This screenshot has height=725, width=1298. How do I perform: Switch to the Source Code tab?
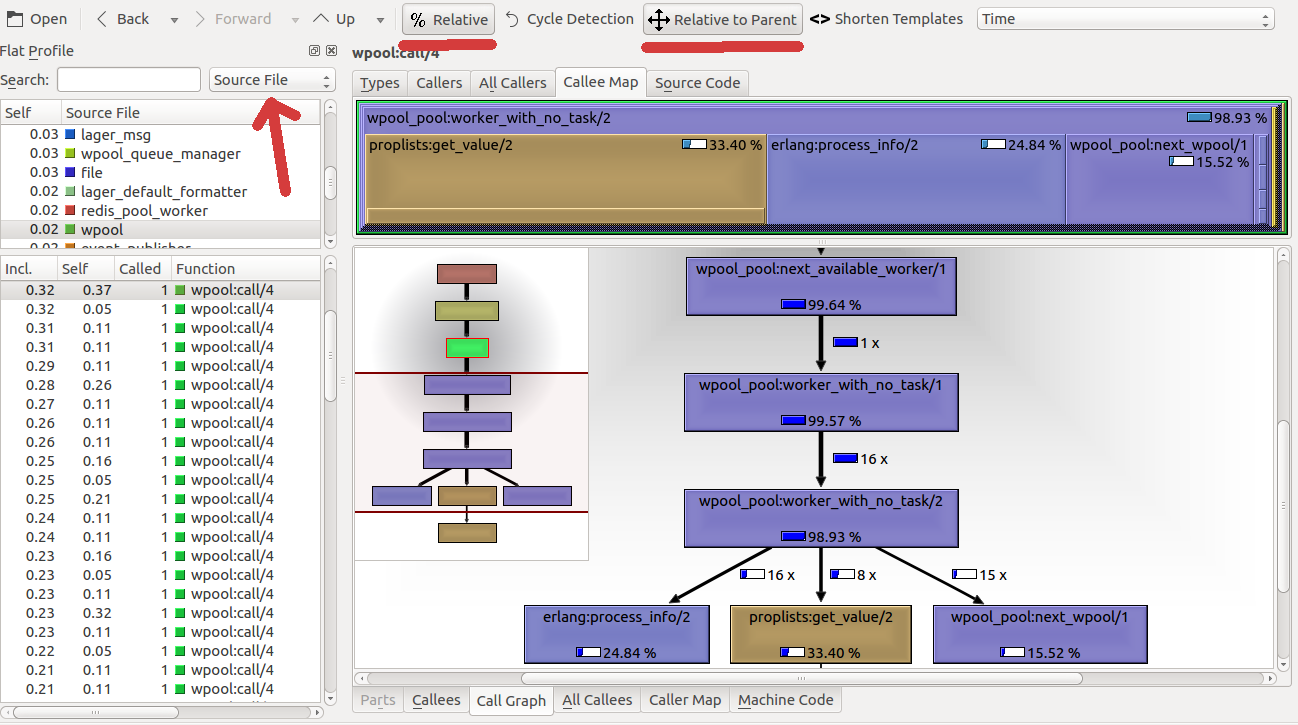(697, 83)
